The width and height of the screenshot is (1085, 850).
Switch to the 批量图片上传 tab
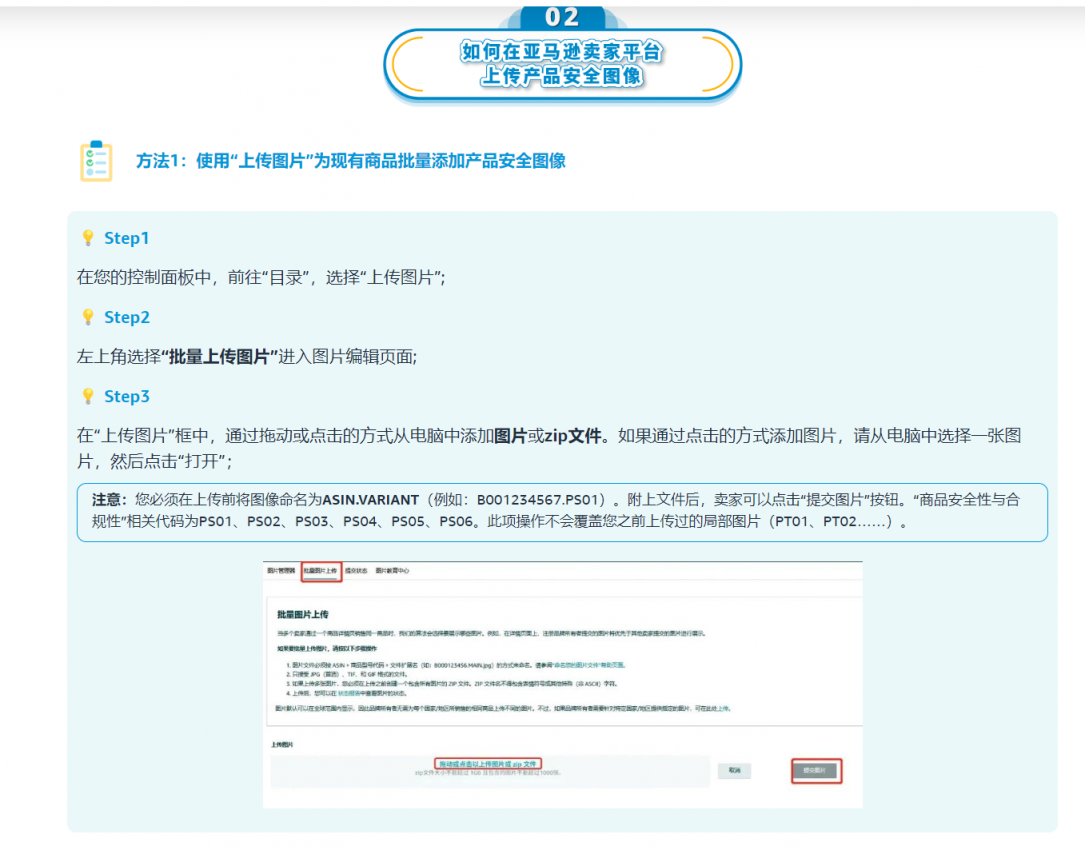click(321, 571)
